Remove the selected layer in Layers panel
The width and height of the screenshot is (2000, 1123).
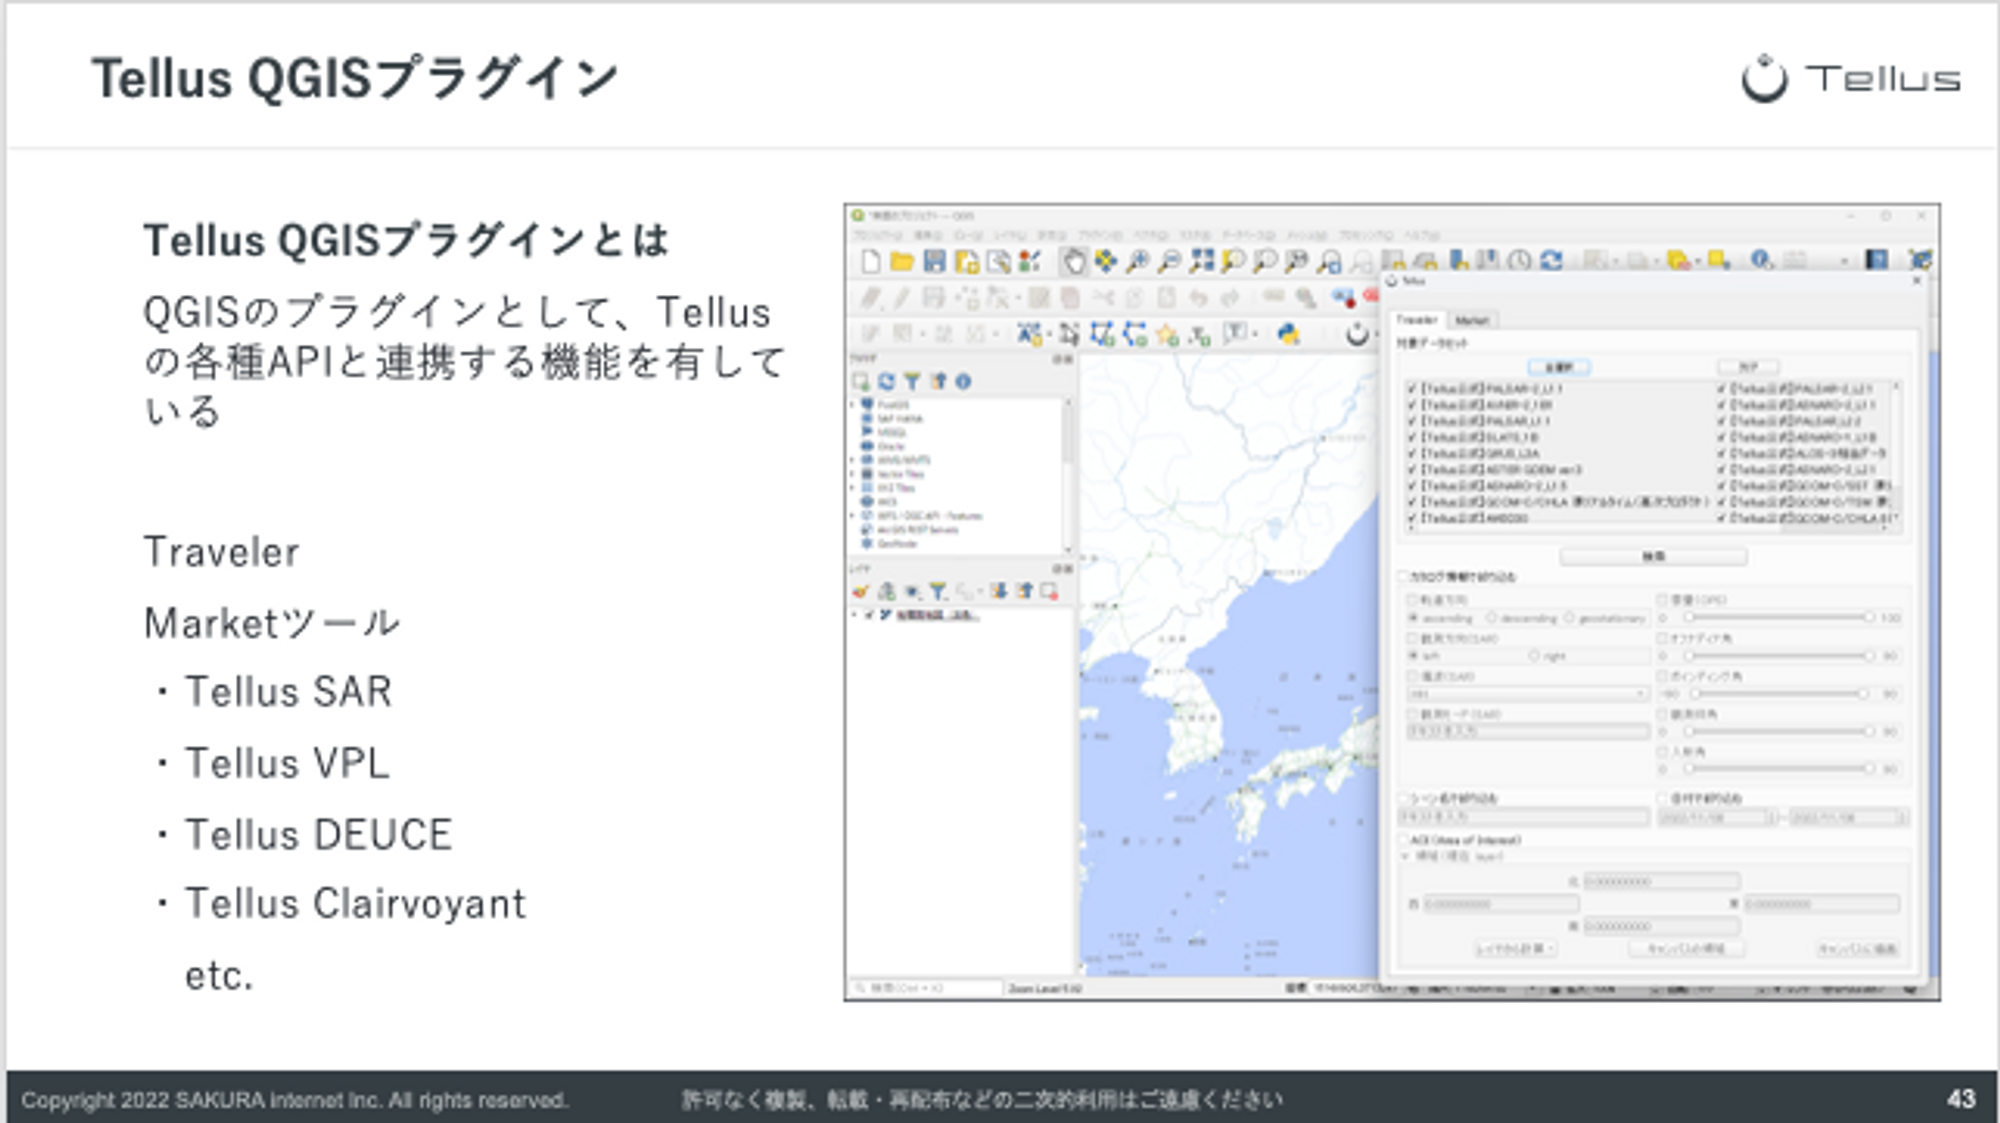[x=1049, y=592]
